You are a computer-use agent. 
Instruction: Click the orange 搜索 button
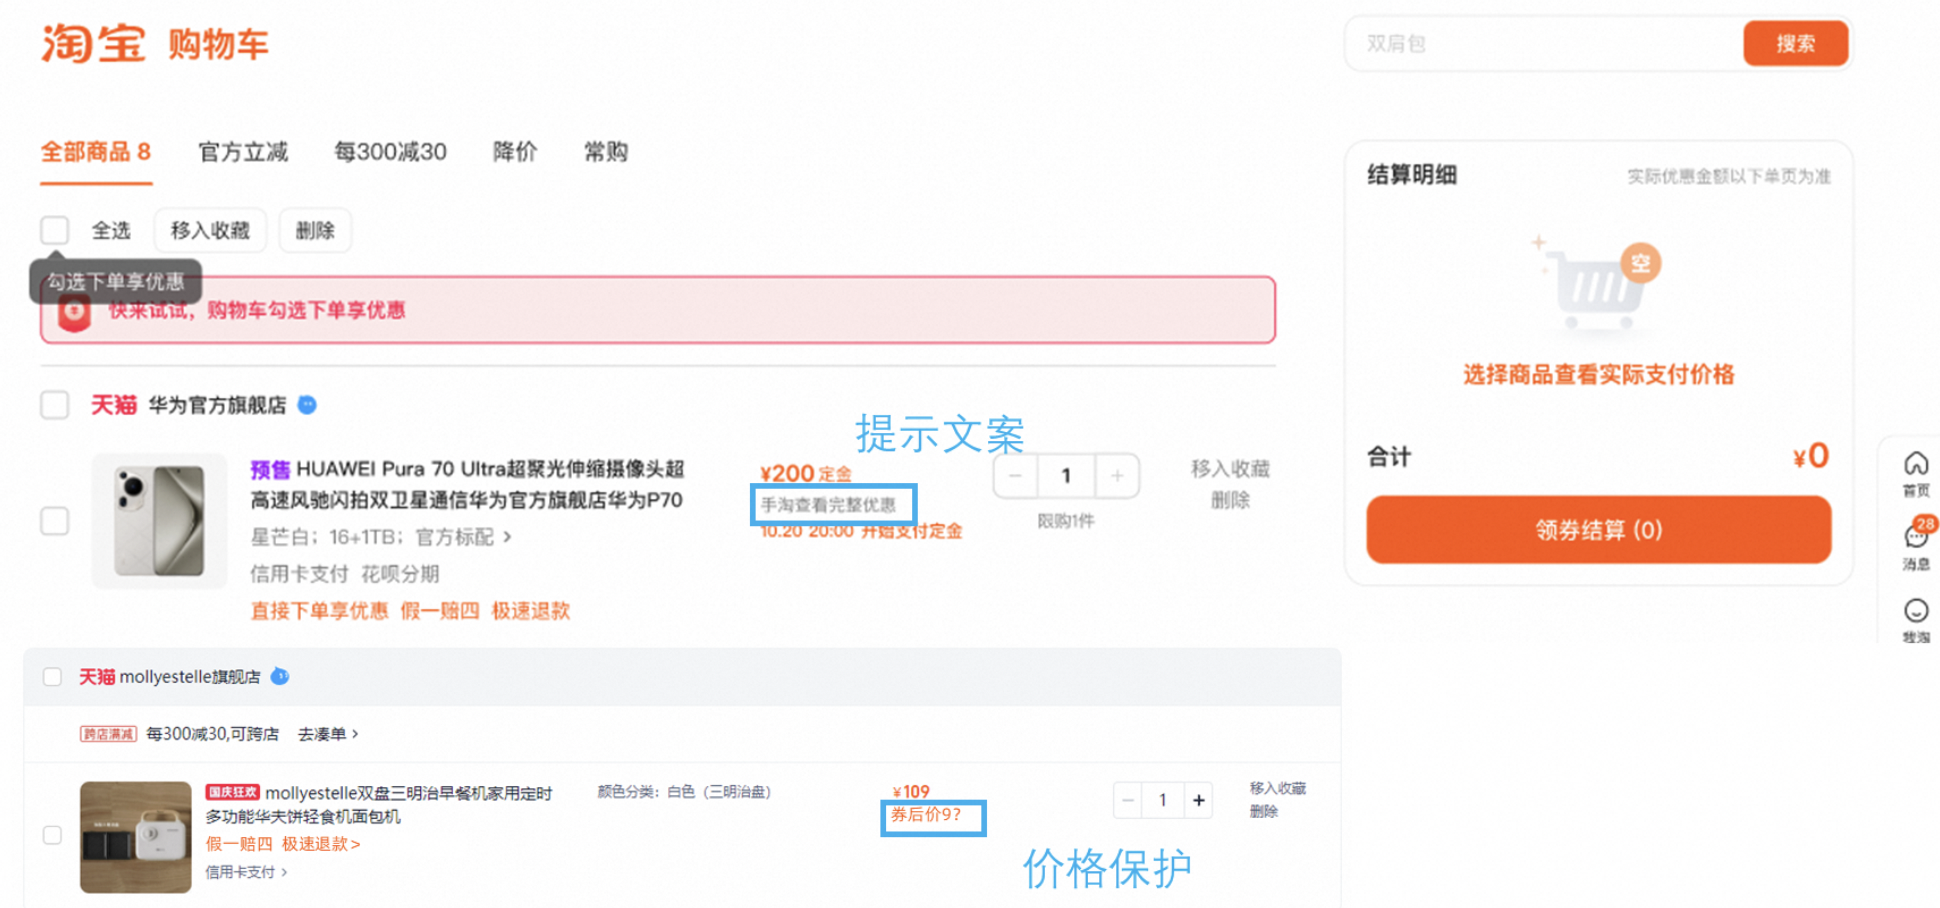(x=1795, y=43)
